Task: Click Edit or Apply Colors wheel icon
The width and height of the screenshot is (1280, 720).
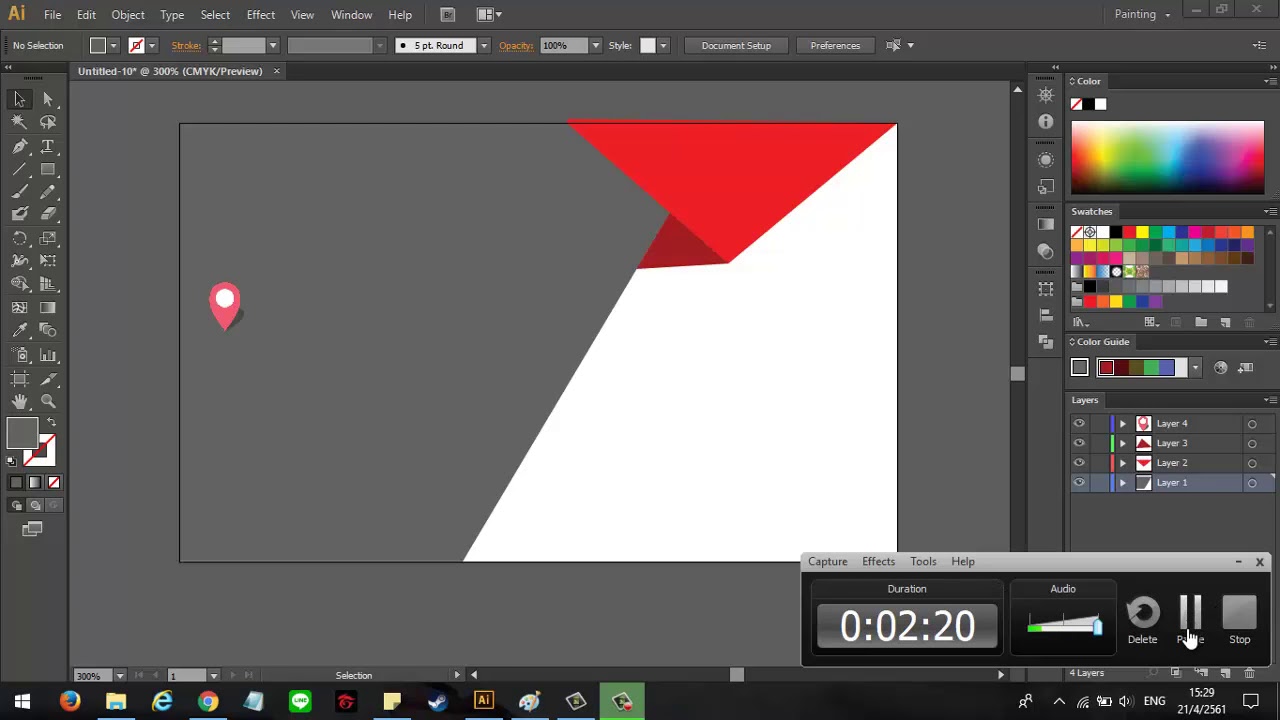Action: coord(1221,368)
